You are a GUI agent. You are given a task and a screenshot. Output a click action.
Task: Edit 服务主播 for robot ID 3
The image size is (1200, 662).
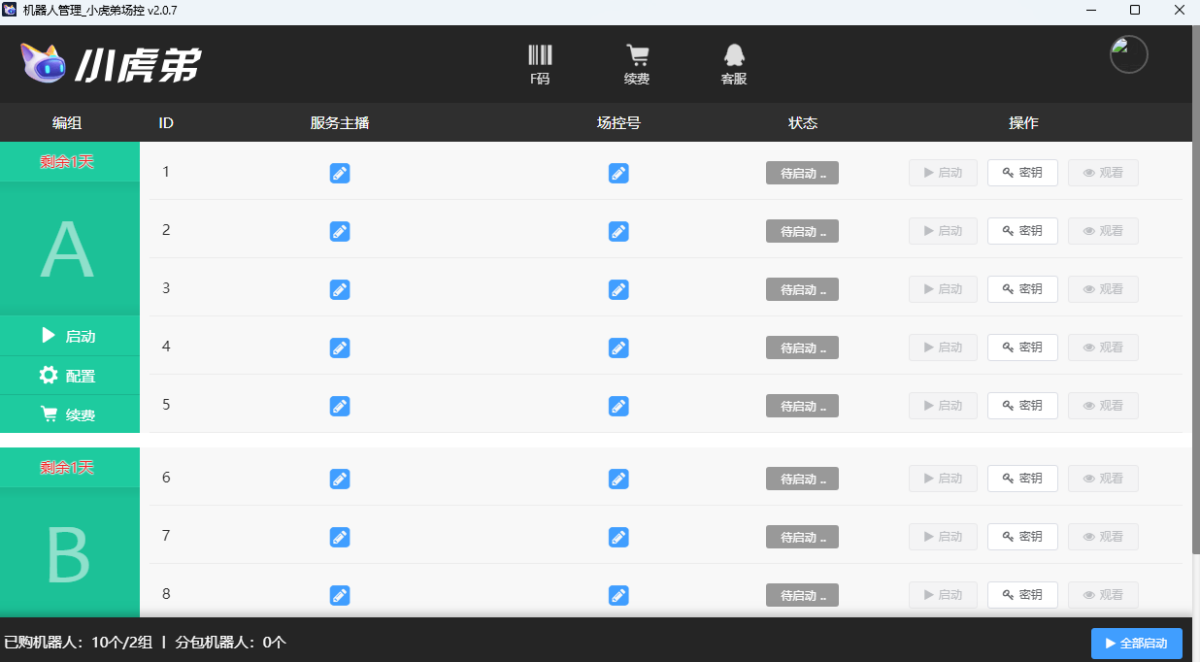coord(340,290)
